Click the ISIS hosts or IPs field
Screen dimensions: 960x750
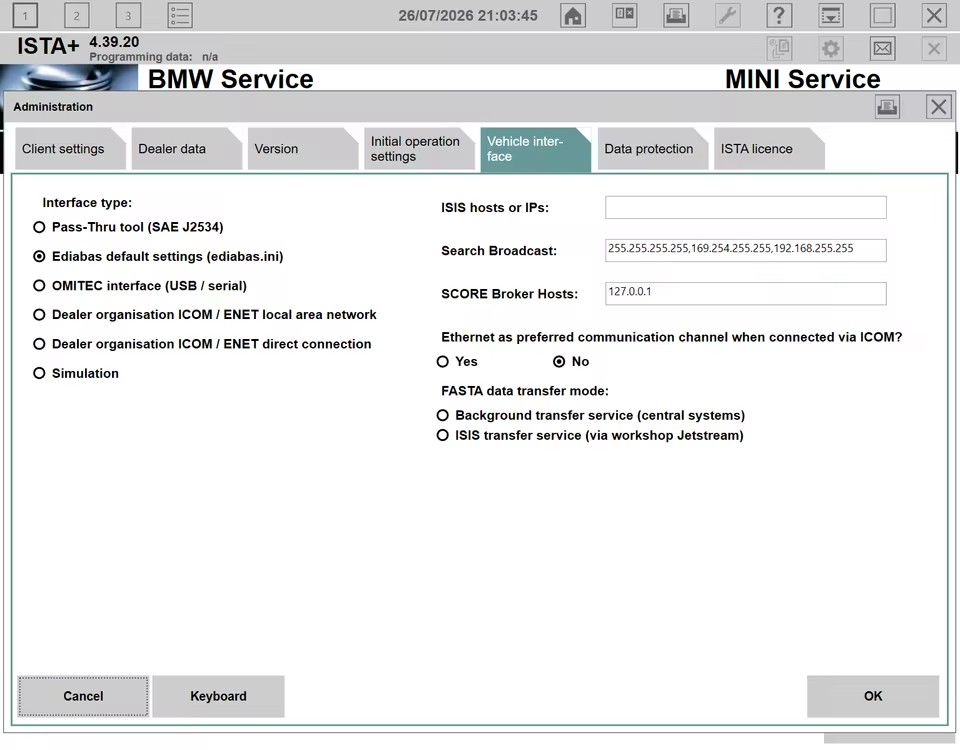pos(746,208)
